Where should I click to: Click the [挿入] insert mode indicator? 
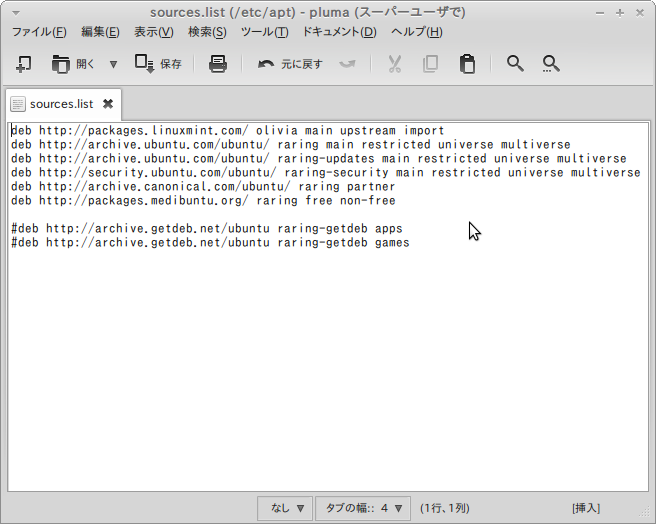pyautogui.click(x=586, y=508)
